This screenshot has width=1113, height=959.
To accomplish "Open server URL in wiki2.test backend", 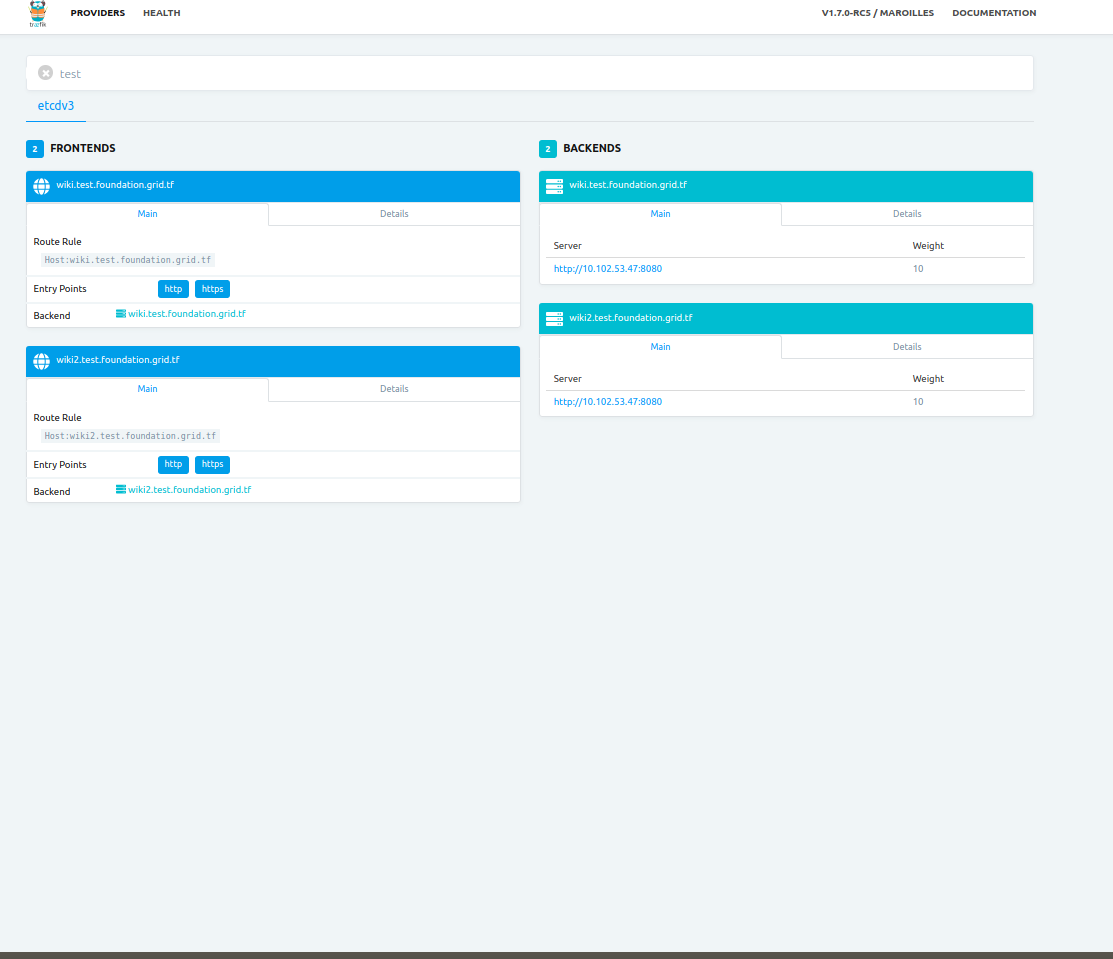I will [608, 402].
